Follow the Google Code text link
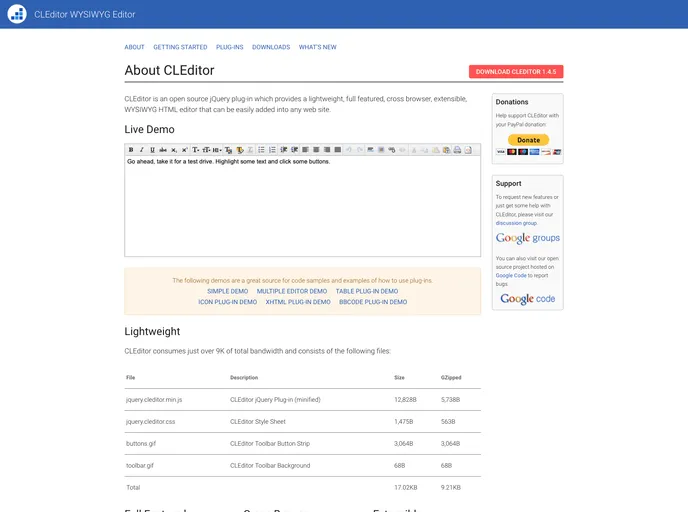688x512 pixels. coord(511,276)
